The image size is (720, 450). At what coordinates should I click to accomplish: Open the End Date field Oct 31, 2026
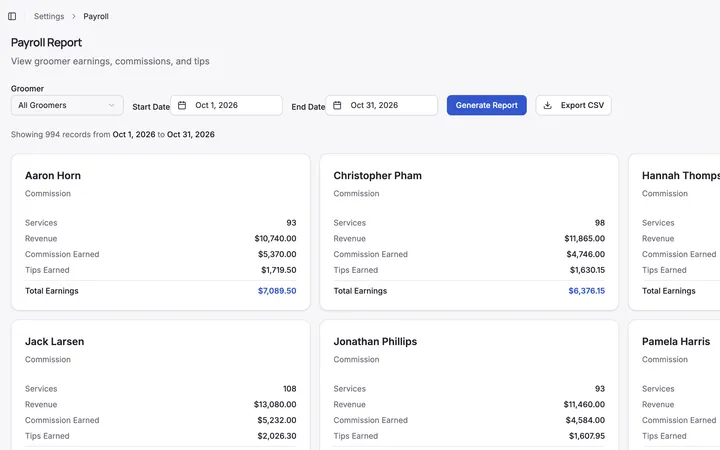coord(382,105)
